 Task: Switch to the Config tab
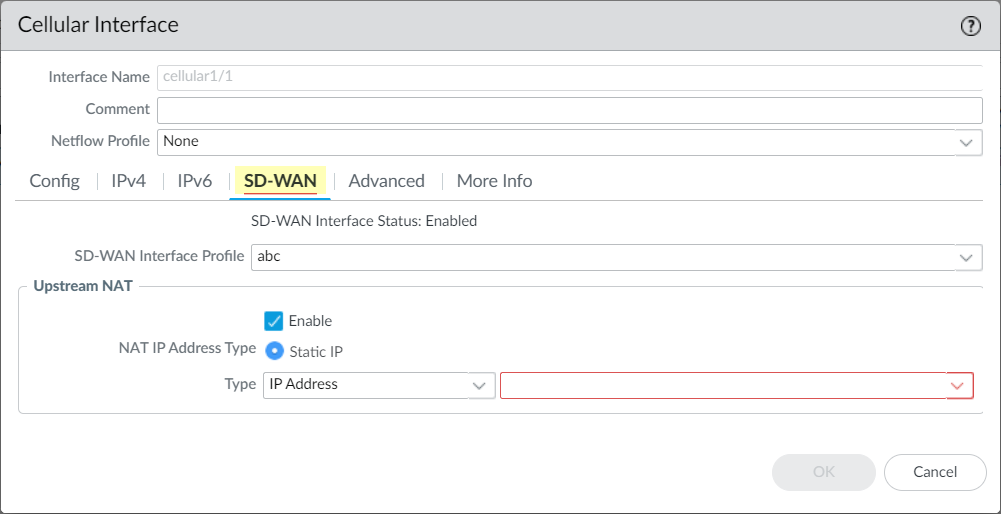tap(55, 181)
